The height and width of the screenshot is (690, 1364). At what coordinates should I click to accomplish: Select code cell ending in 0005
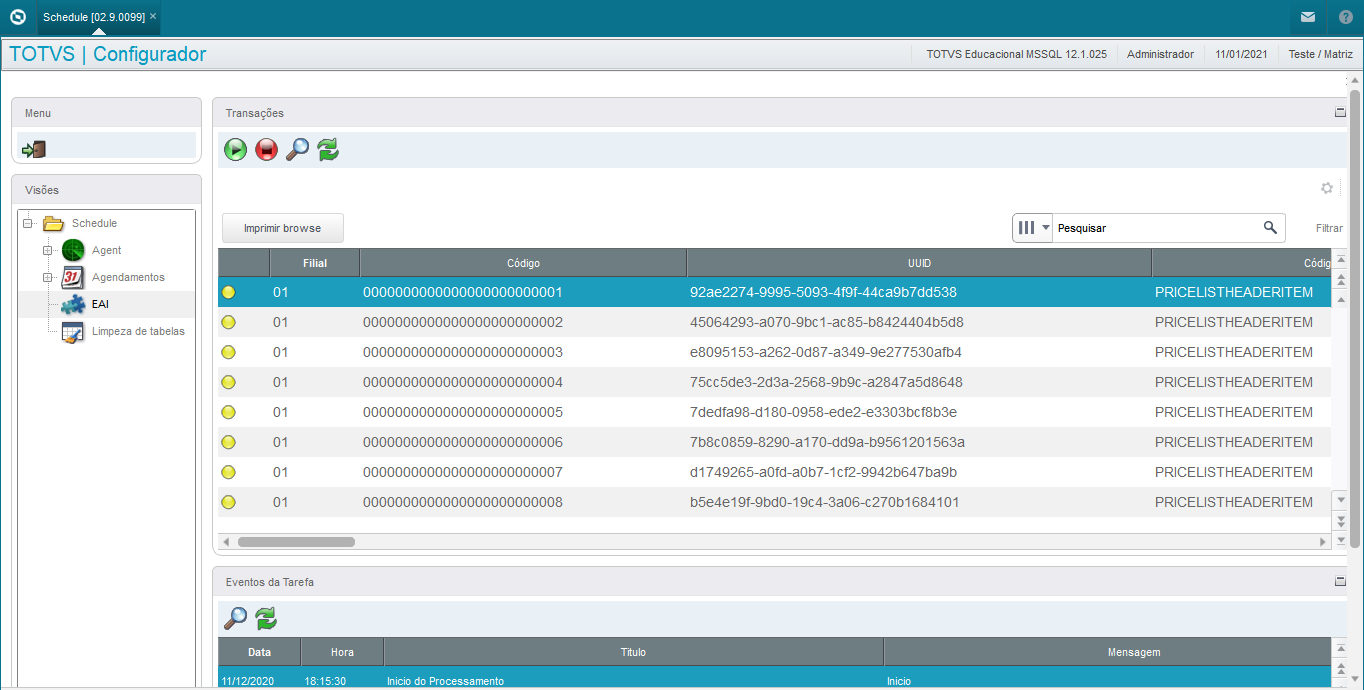pos(463,412)
